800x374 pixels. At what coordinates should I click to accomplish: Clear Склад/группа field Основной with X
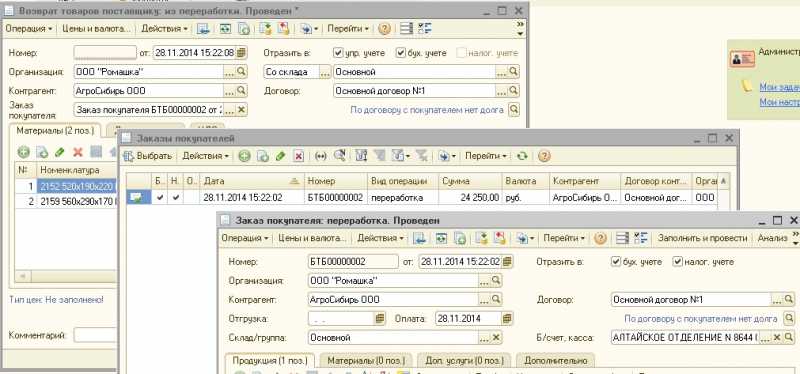point(496,337)
